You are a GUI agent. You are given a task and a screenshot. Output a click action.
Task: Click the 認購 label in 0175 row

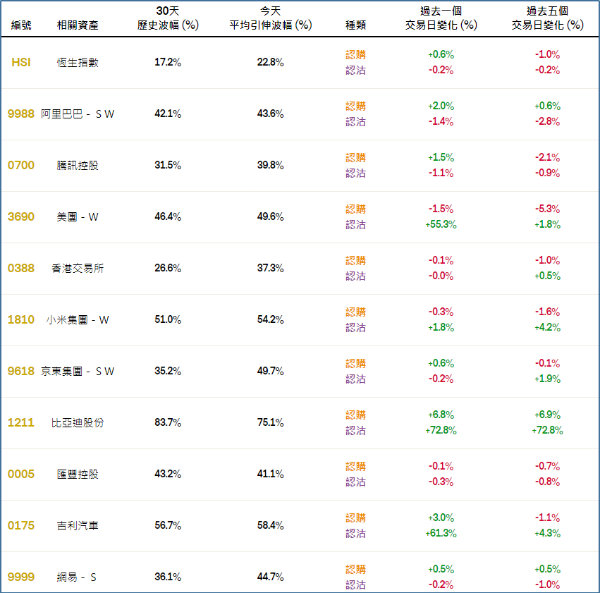click(x=355, y=518)
